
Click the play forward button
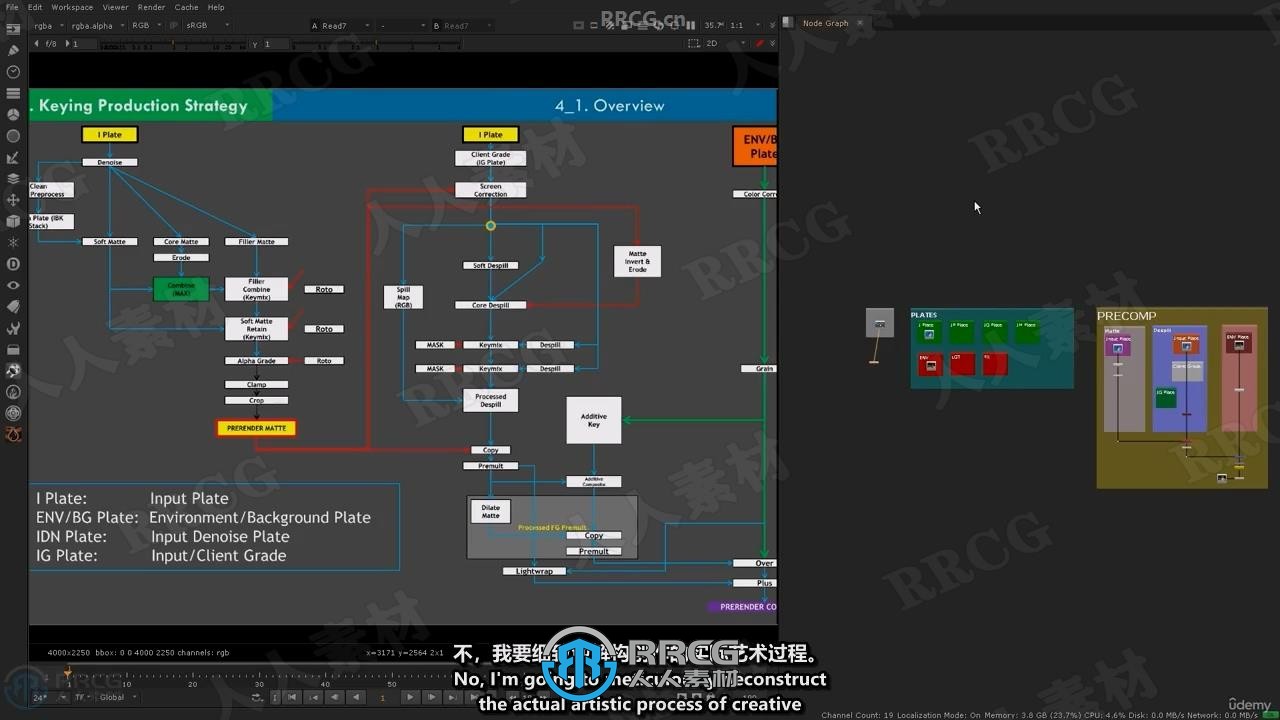pyautogui.click(x=409, y=697)
